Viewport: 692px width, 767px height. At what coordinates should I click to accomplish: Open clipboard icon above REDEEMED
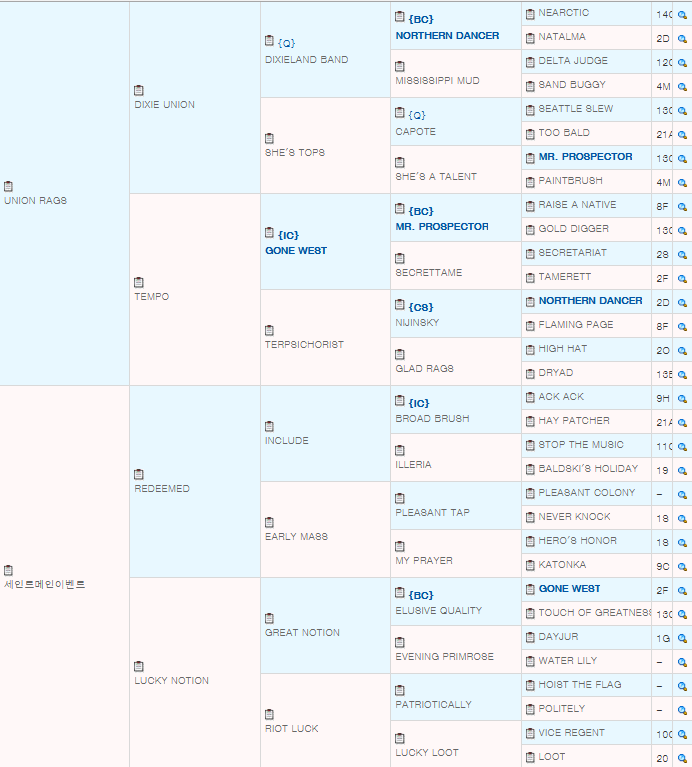point(139,474)
